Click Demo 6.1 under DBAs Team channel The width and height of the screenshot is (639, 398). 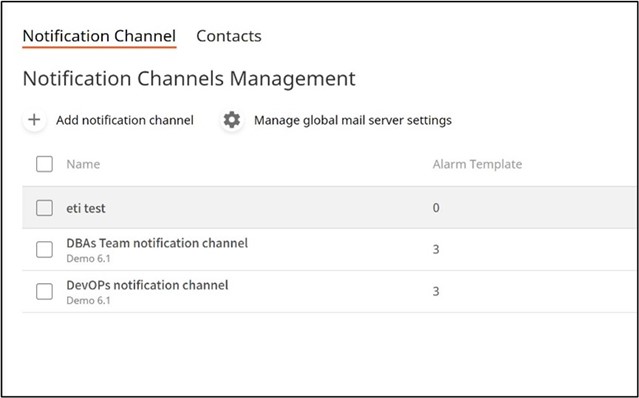[88, 259]
